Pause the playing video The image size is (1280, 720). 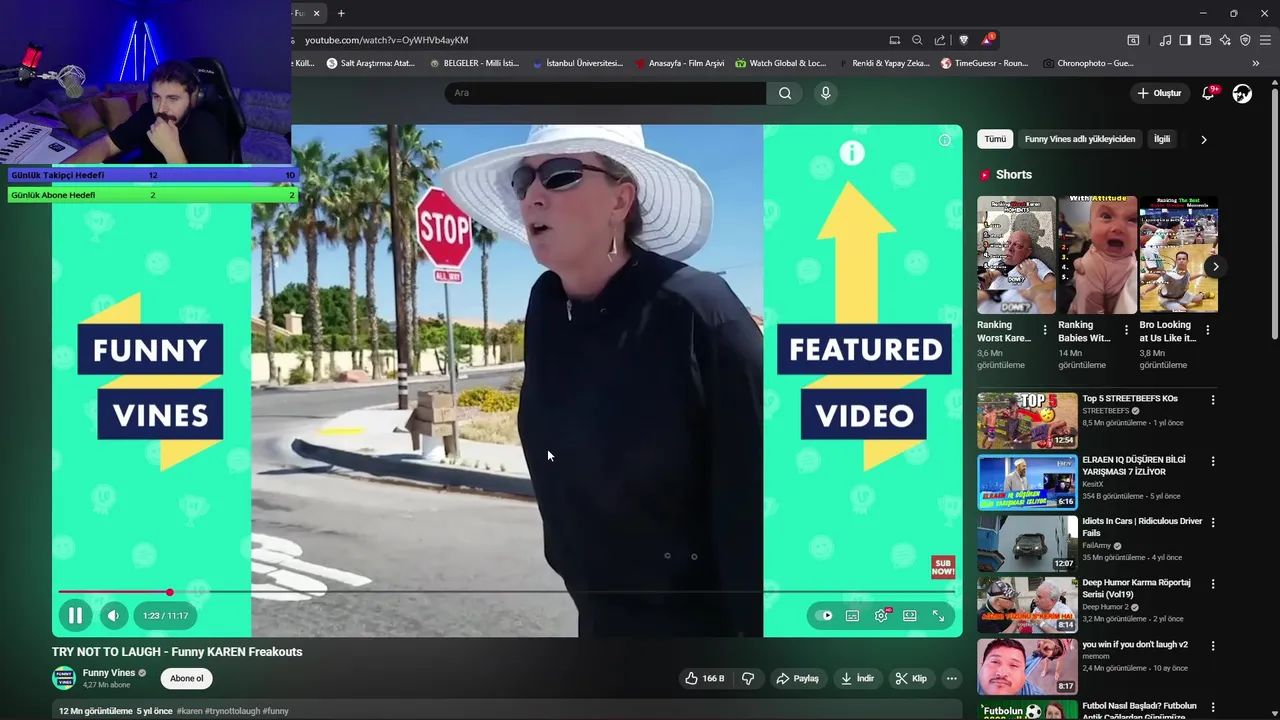point(75,616)
